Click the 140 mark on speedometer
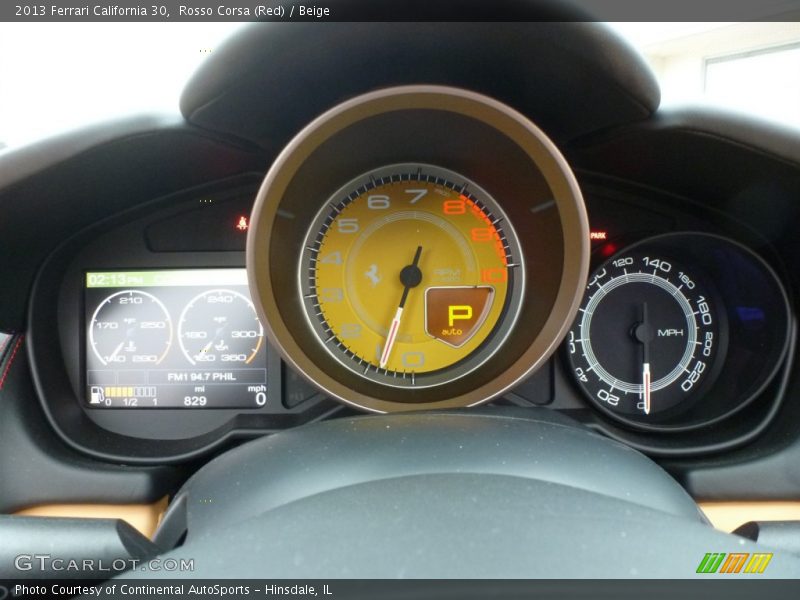This screenshot has height=600, width=800. (x=656, y=264)
